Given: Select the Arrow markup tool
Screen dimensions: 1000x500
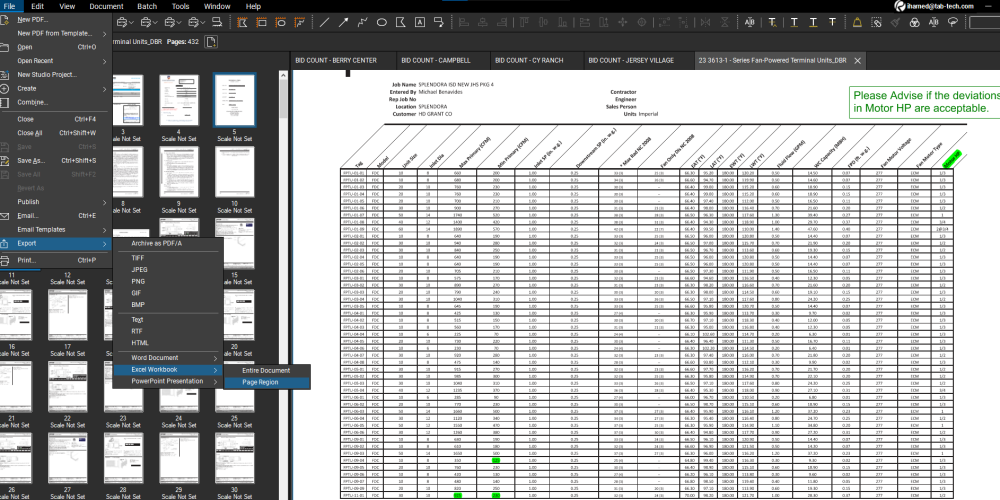Looking at the screenshot, I should coord(344,22).
